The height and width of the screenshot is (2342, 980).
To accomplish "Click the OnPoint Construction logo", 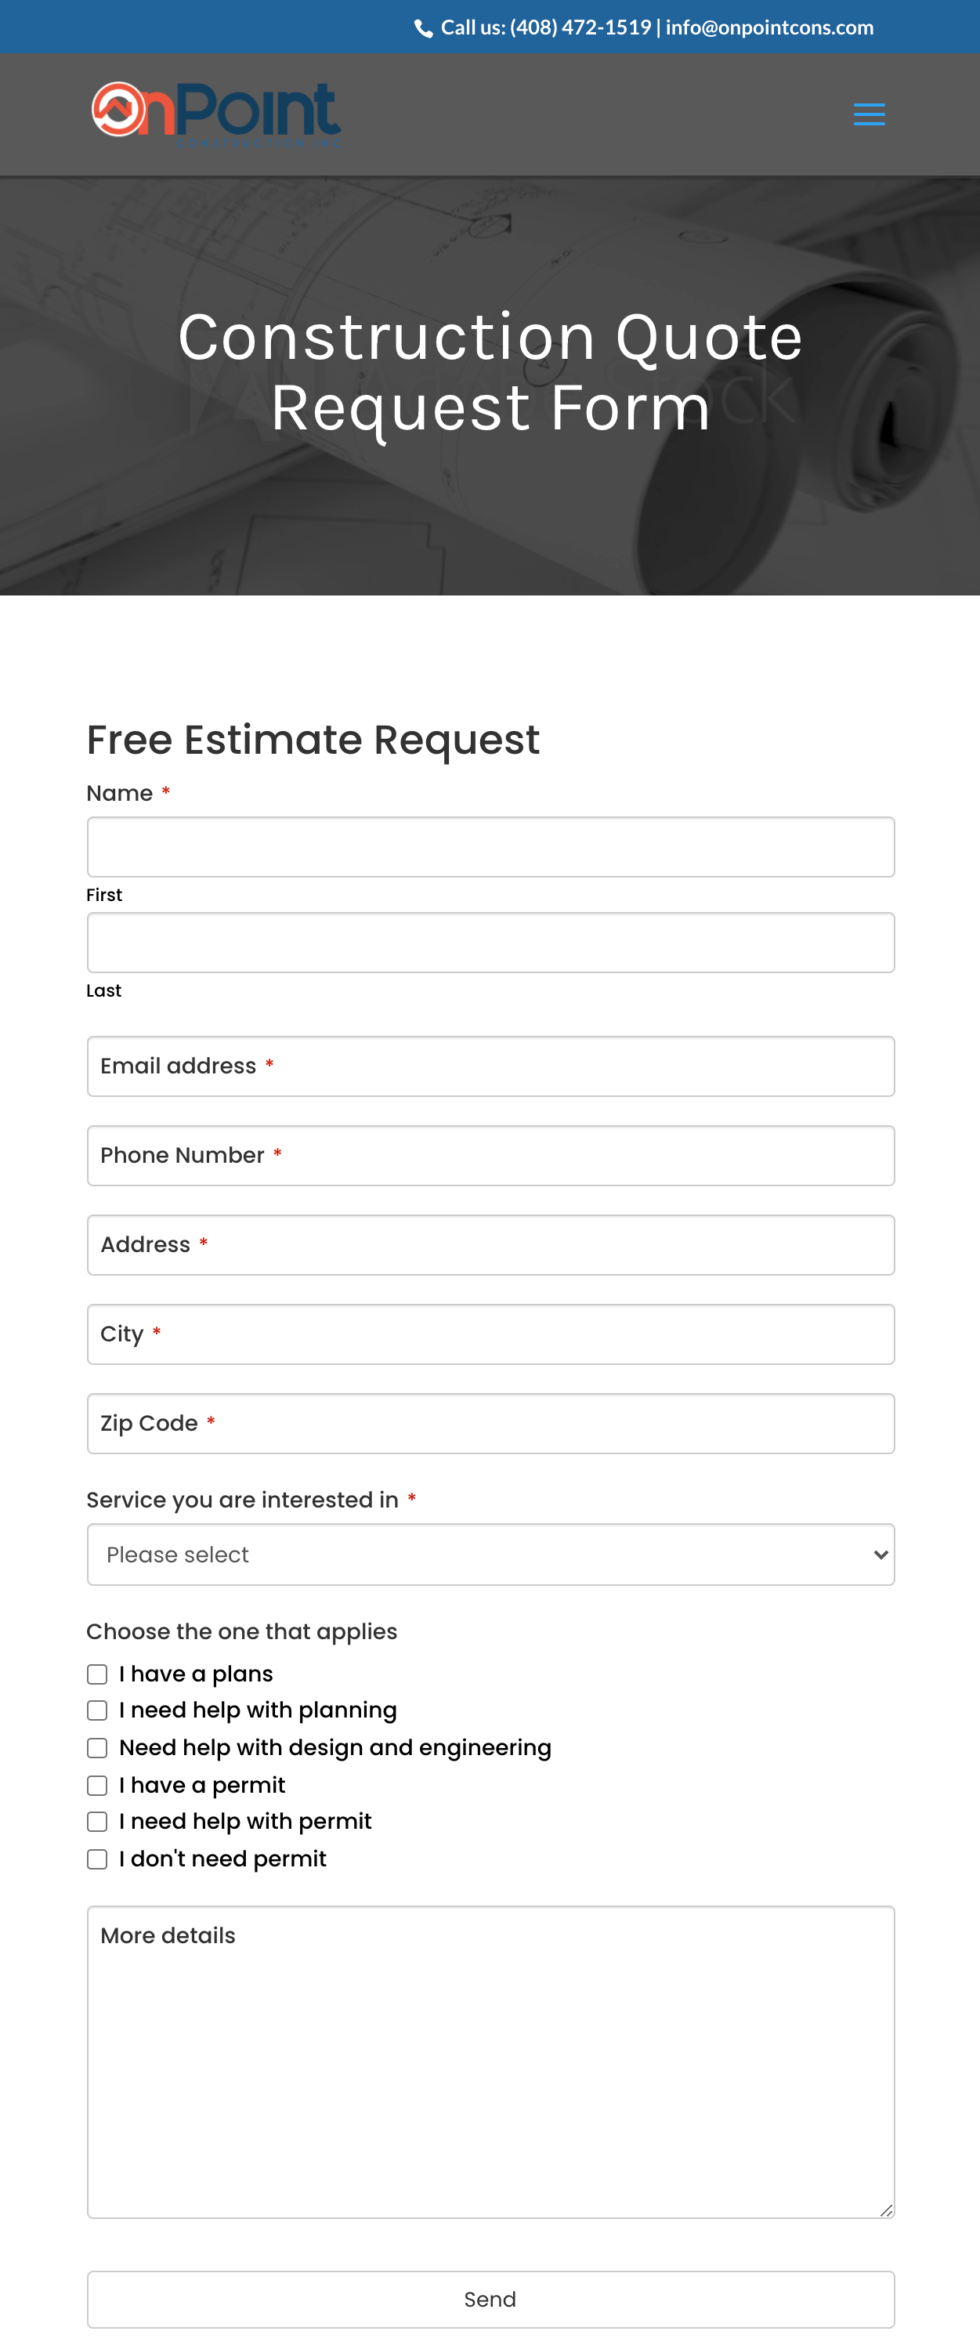I will pos(217,113).
